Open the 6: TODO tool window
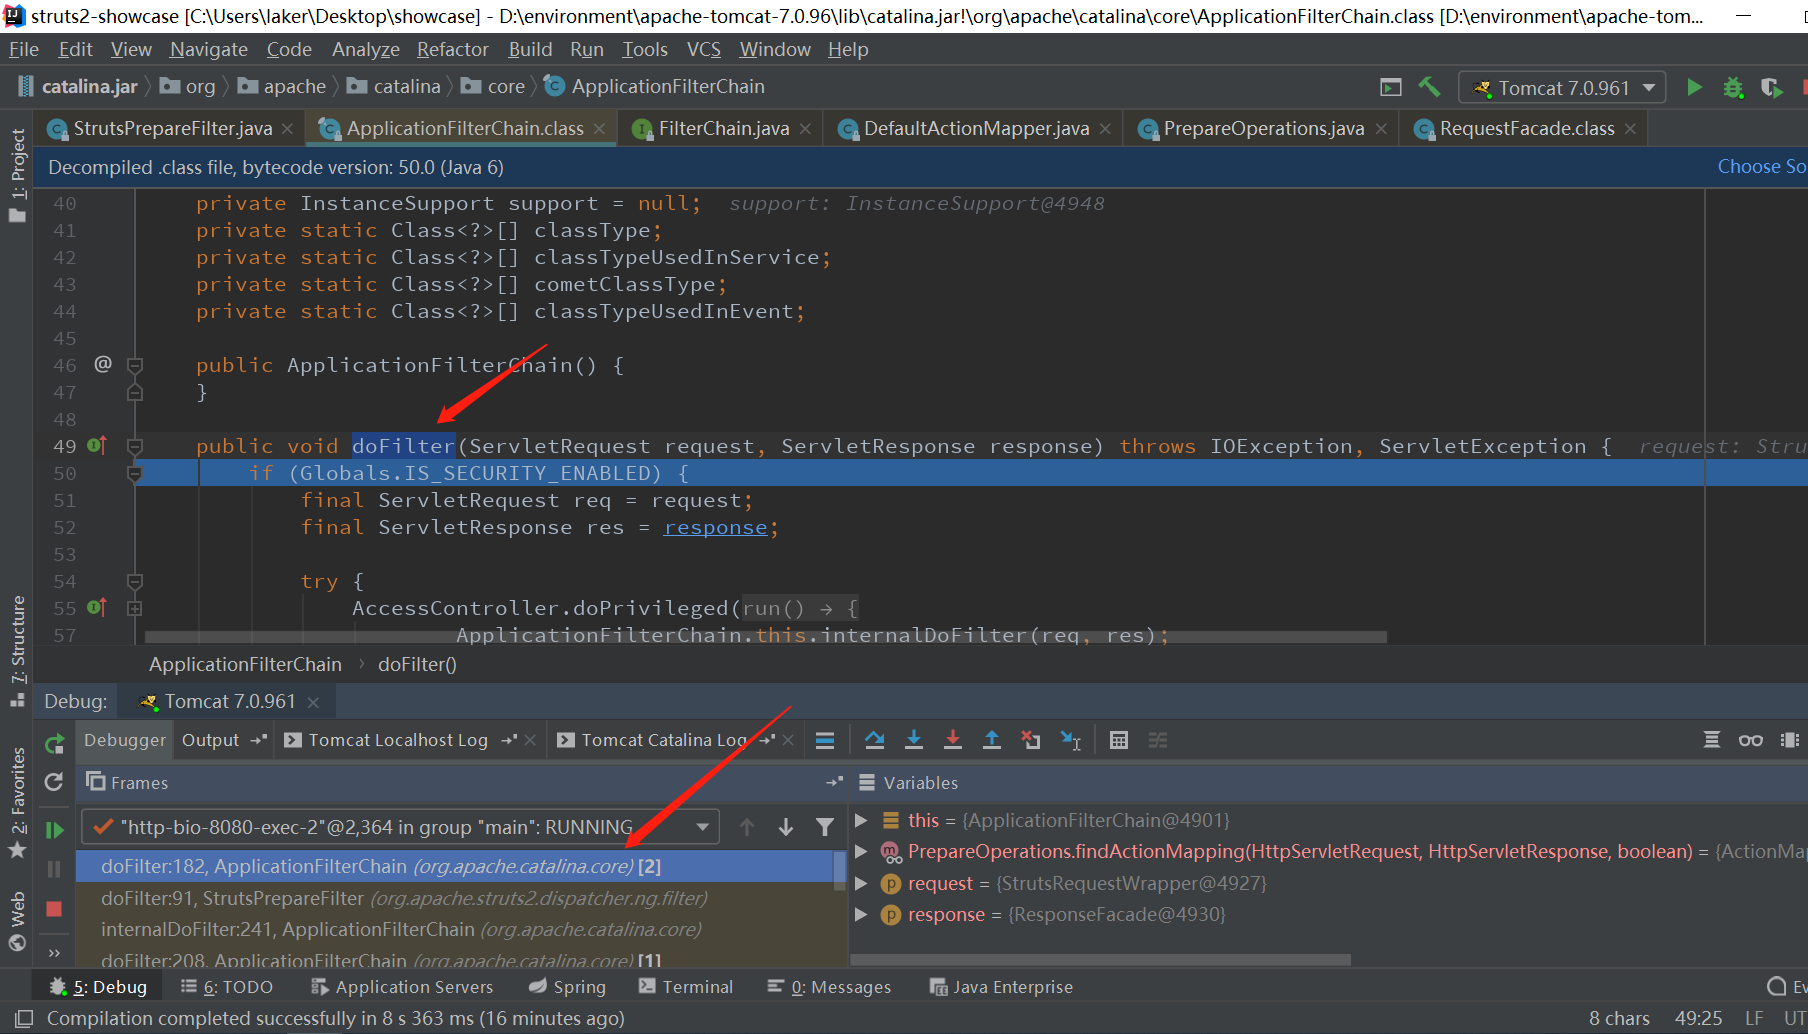The image size is (1808, 1034). tap(227, 987)
